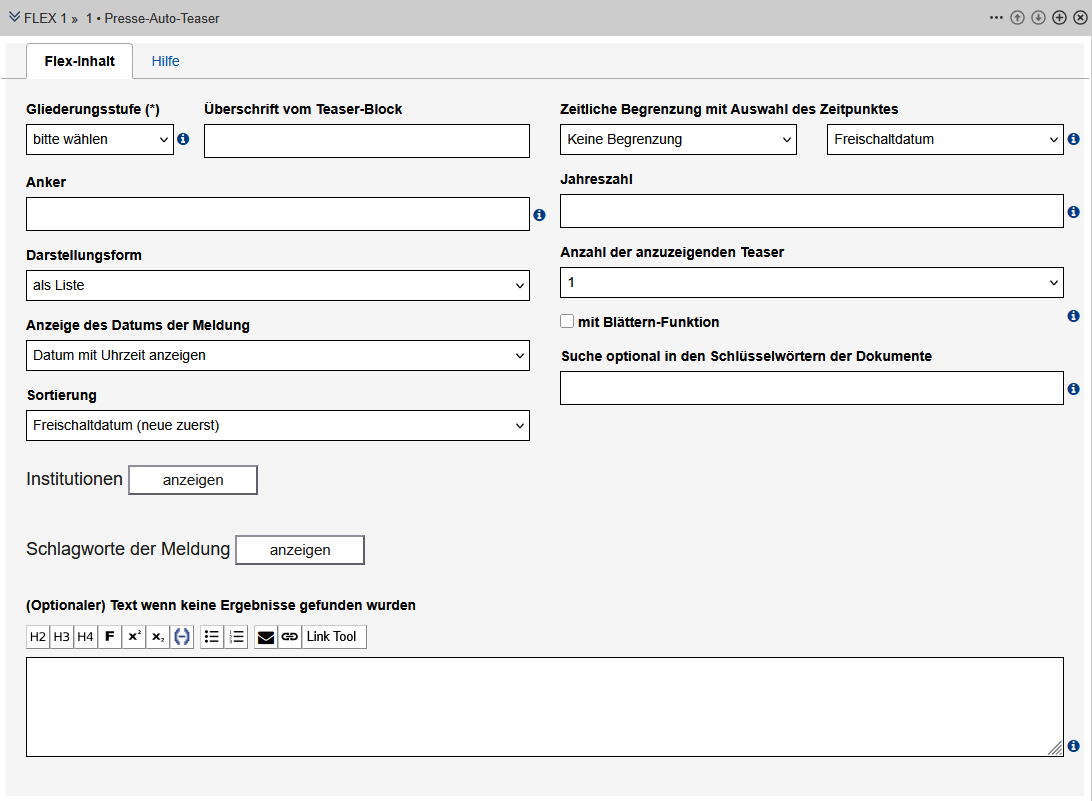
Task: Open the Gliederungsstufe dropdown
Action: coord(100,139)
